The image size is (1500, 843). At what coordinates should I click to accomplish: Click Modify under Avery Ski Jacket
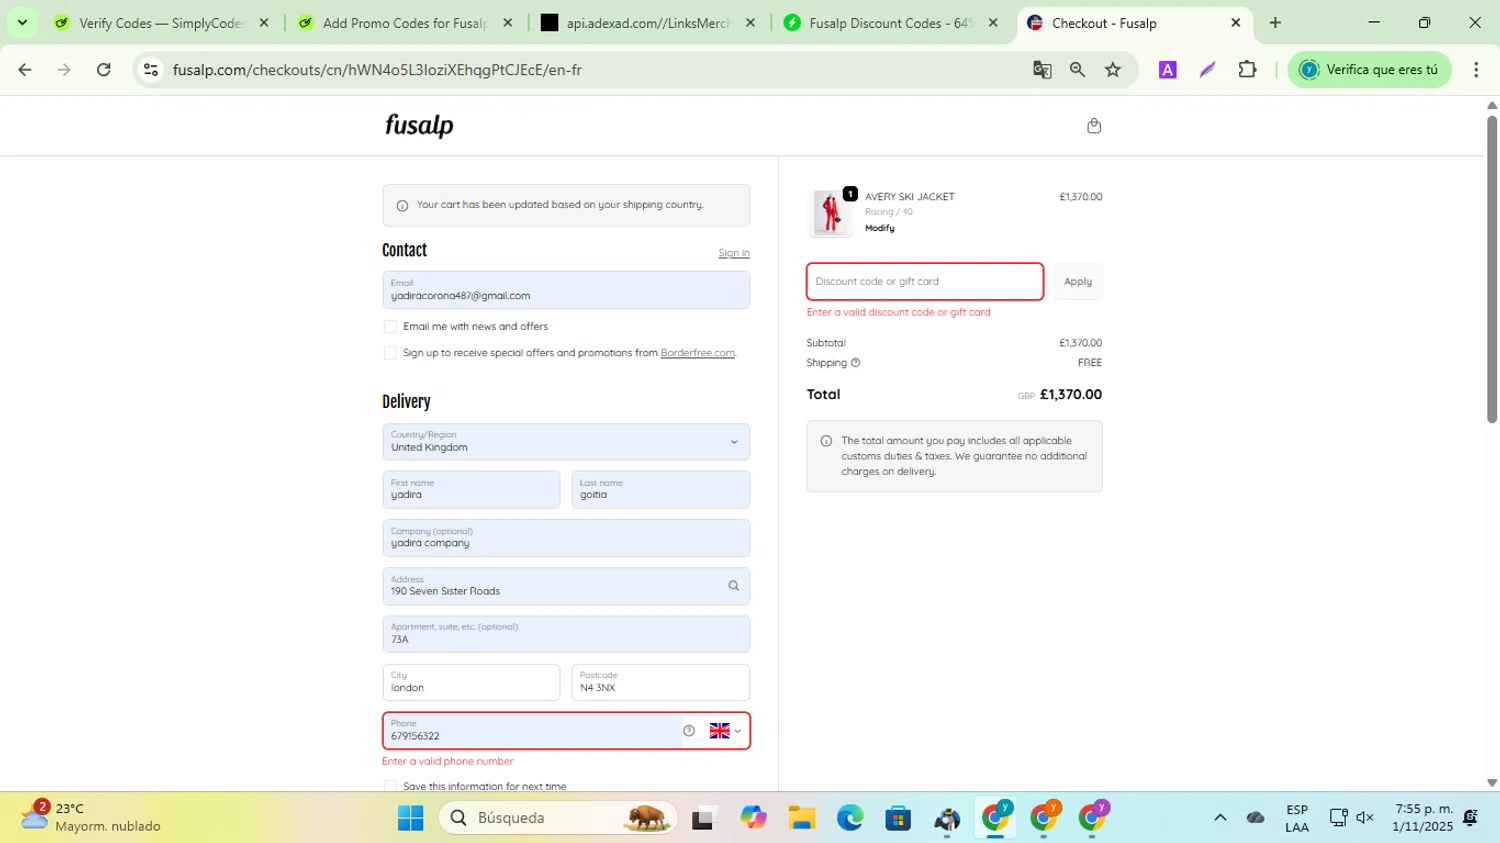[x=880, y=228]
